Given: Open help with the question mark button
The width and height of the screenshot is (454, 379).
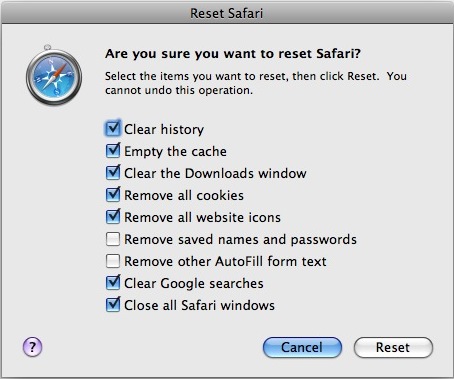Looking at the screenshot, I should click(x=32, y=347).
